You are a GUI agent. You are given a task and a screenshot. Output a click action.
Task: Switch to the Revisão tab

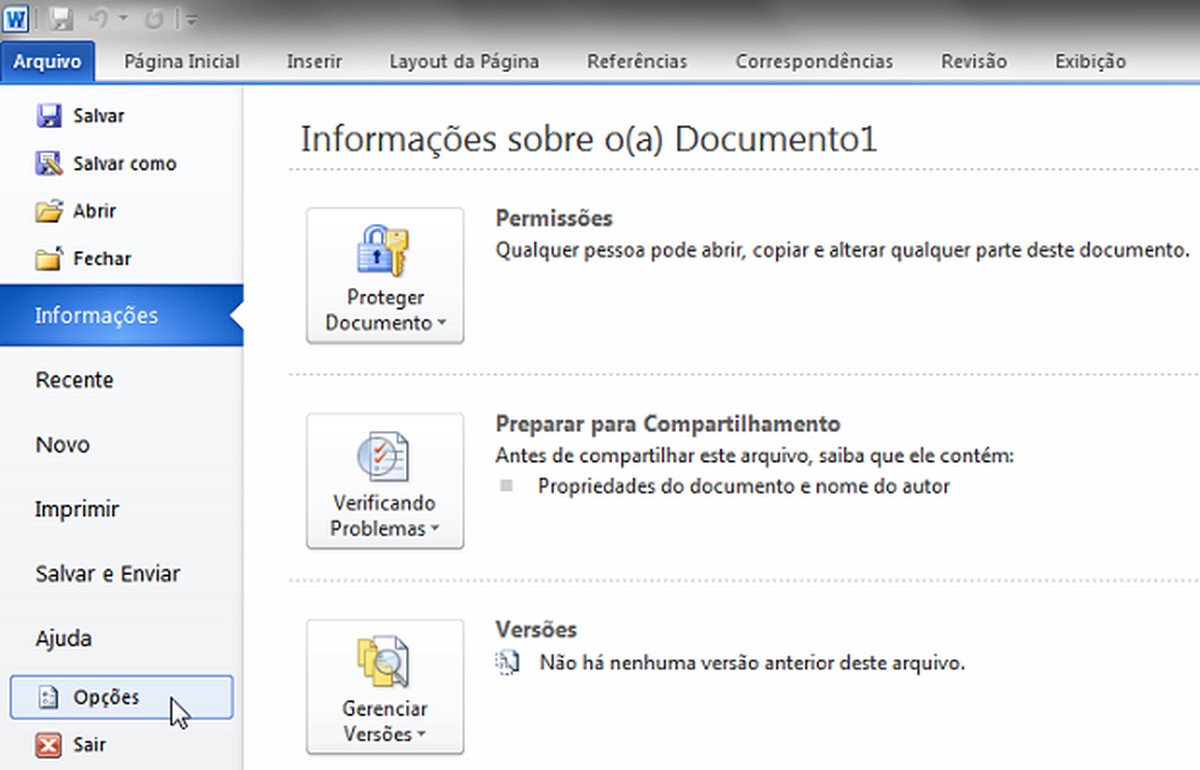[x=973, y=61]
